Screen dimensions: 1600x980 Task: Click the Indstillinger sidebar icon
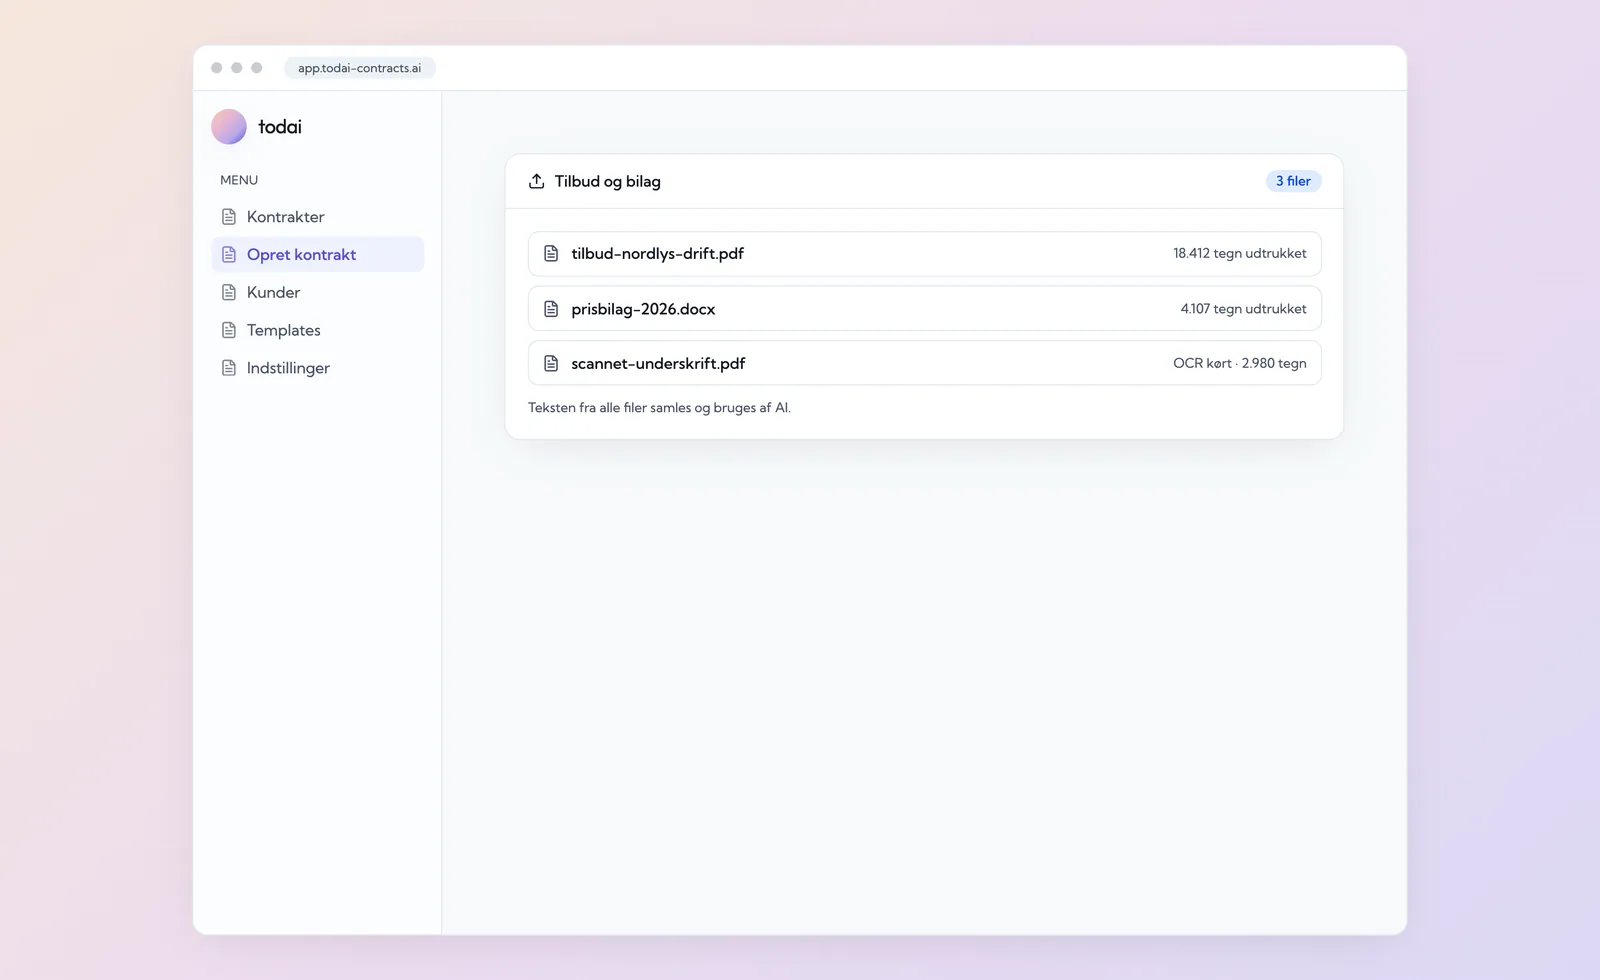[229, 368]
